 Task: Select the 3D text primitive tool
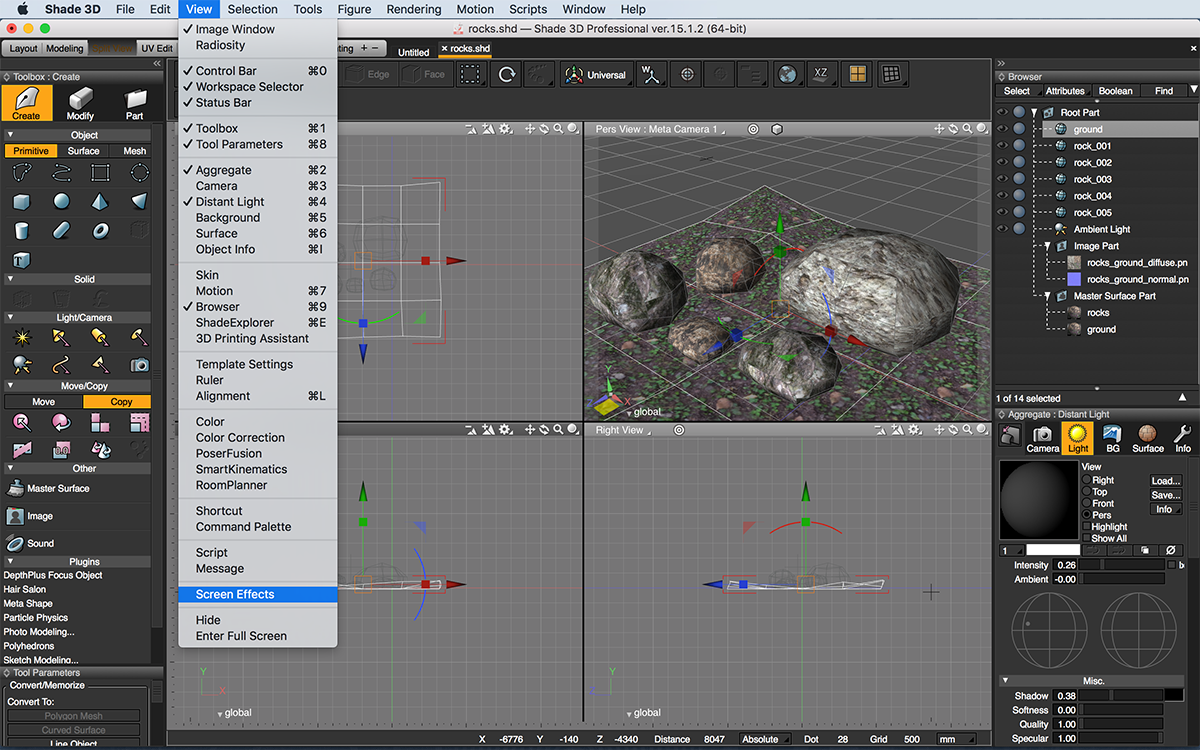coord(21,260)
